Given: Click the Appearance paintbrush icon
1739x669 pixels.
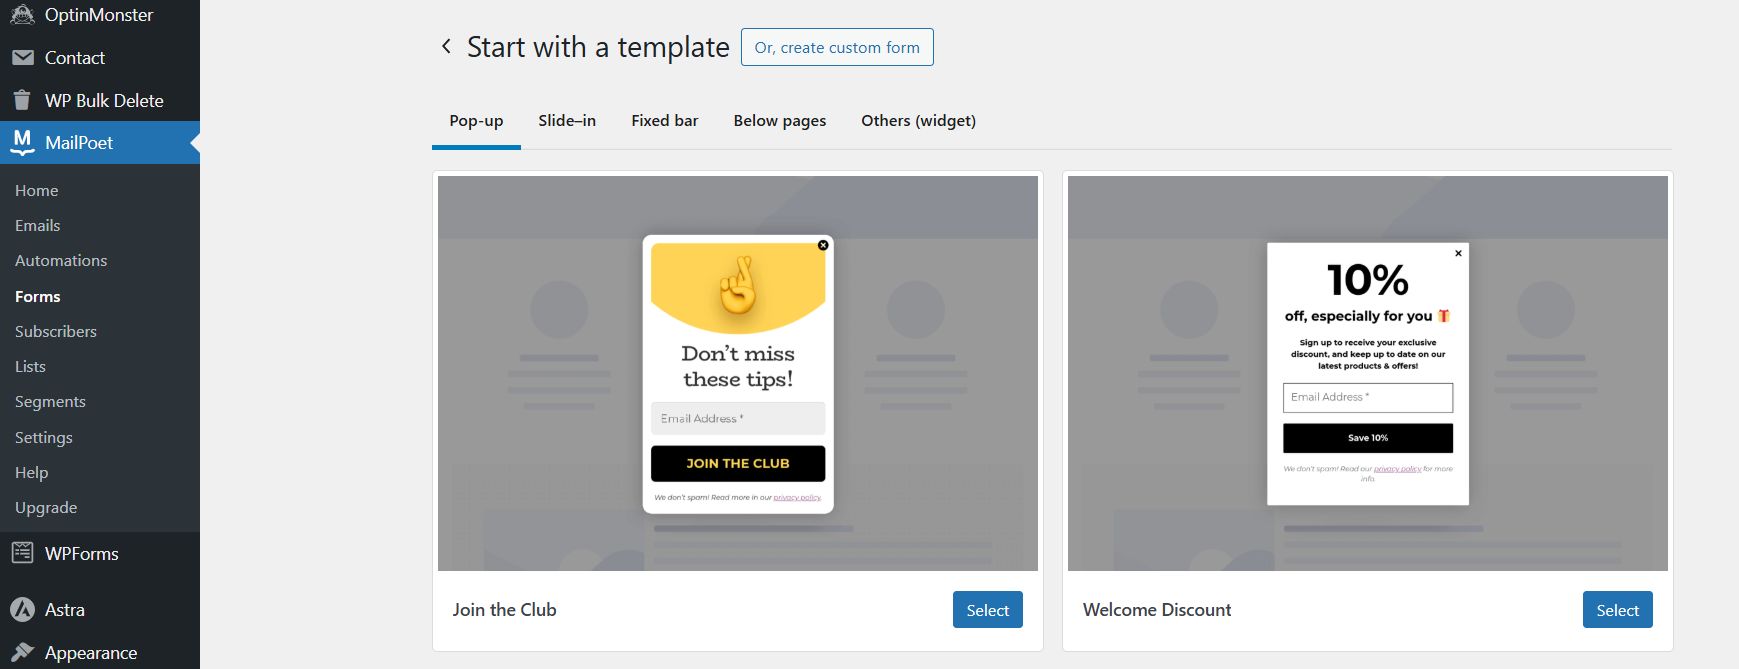Looking at the screenshot, I should tap(22, 652).
